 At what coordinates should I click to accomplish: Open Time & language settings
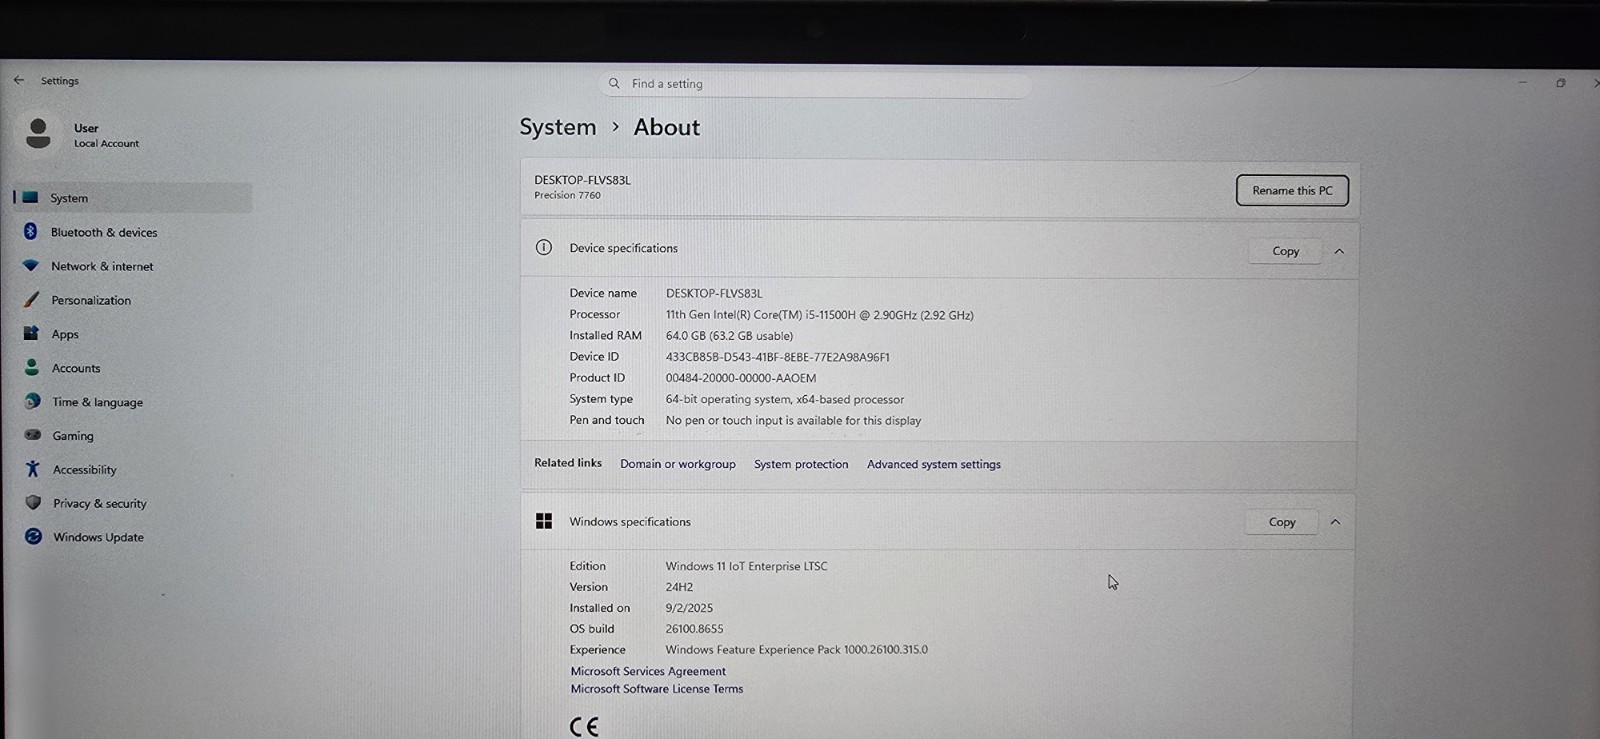click(x=97, y=402)
